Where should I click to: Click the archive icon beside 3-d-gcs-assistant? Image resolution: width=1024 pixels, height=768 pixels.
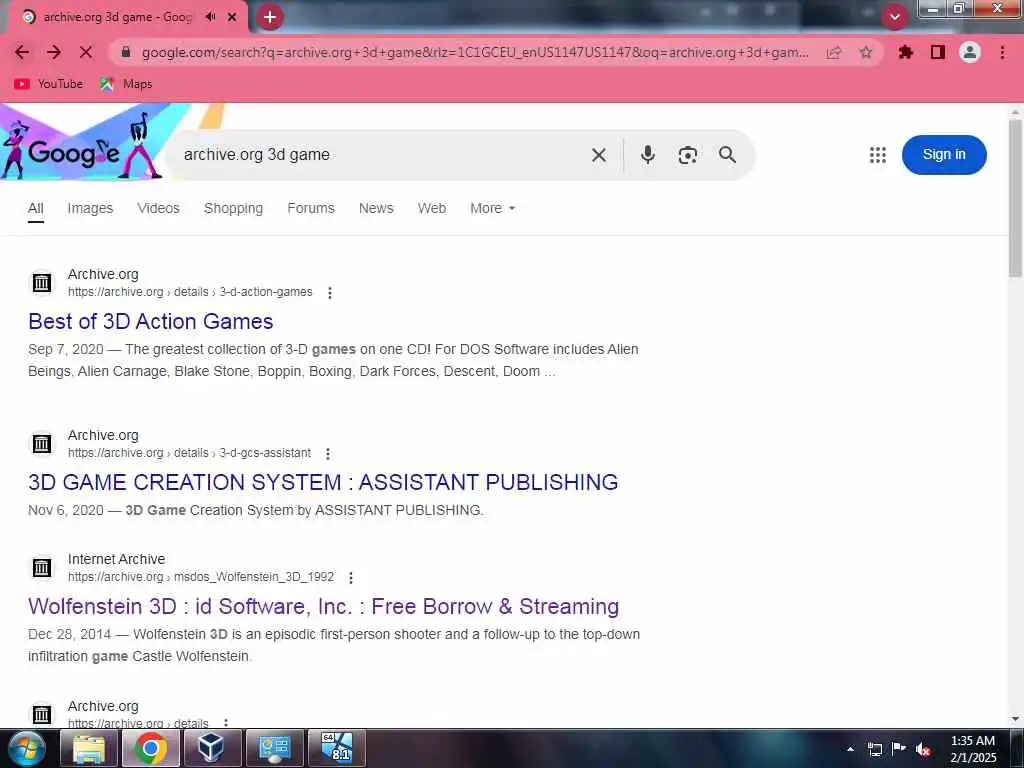(42, 443)
